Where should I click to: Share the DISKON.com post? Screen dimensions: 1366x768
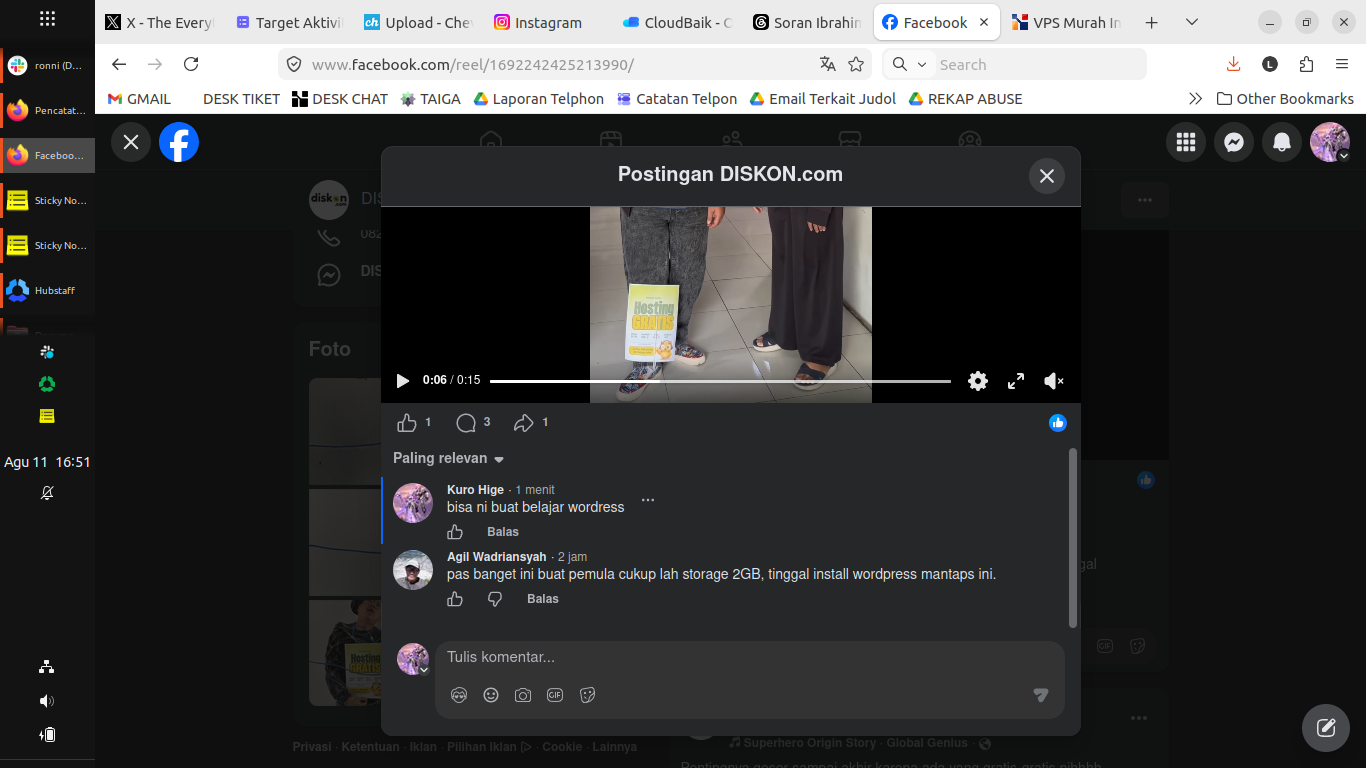coord(524,423)
